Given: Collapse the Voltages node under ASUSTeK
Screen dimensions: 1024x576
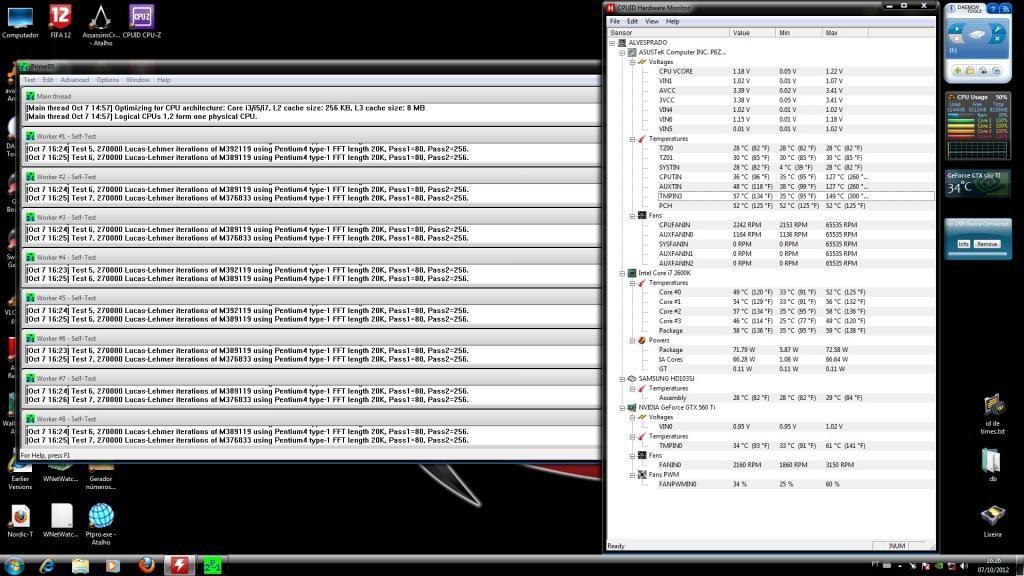Looking at the screenshot, I should (x=632, y=62).
